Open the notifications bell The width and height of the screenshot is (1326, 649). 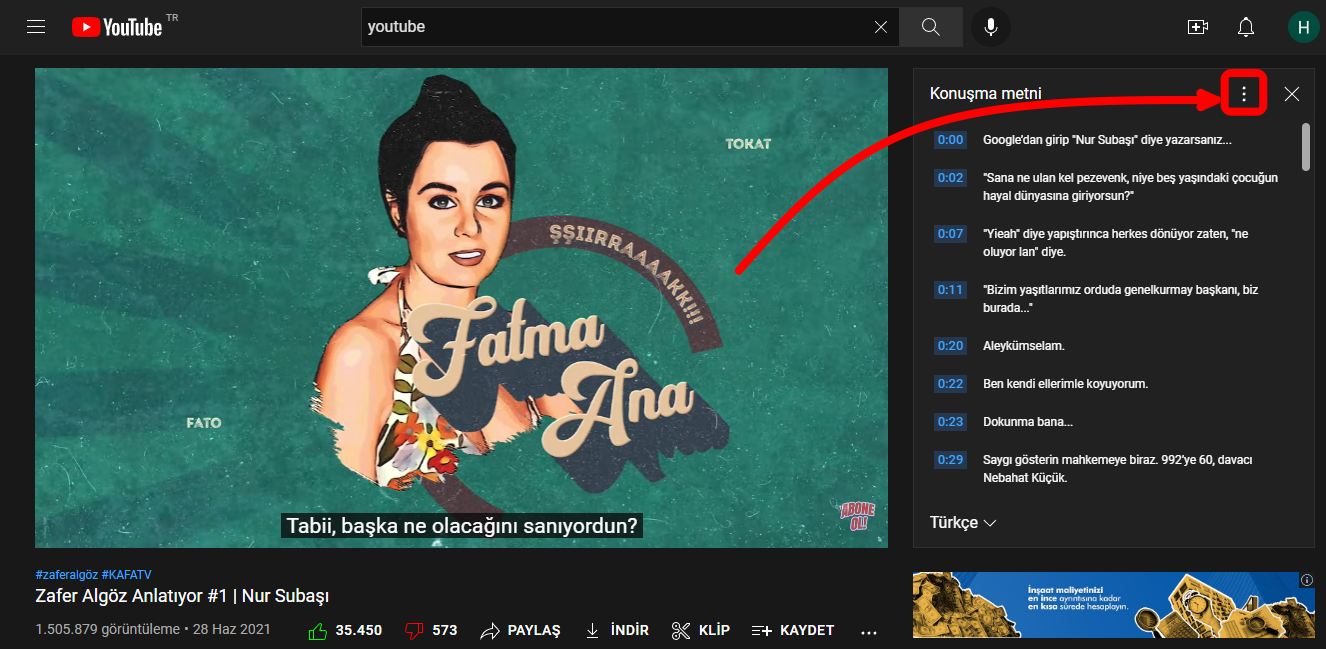[1246, 27]
